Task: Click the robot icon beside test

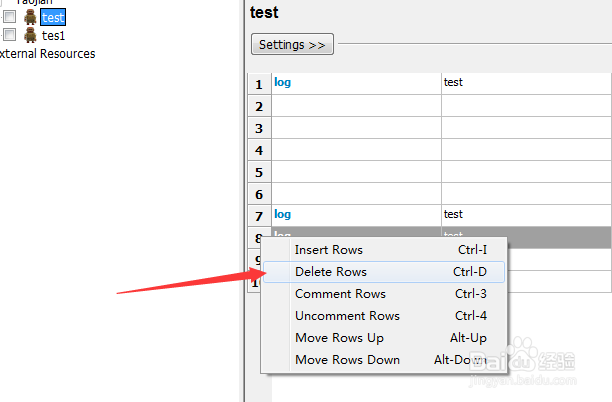Action: (x=30, y=18)
